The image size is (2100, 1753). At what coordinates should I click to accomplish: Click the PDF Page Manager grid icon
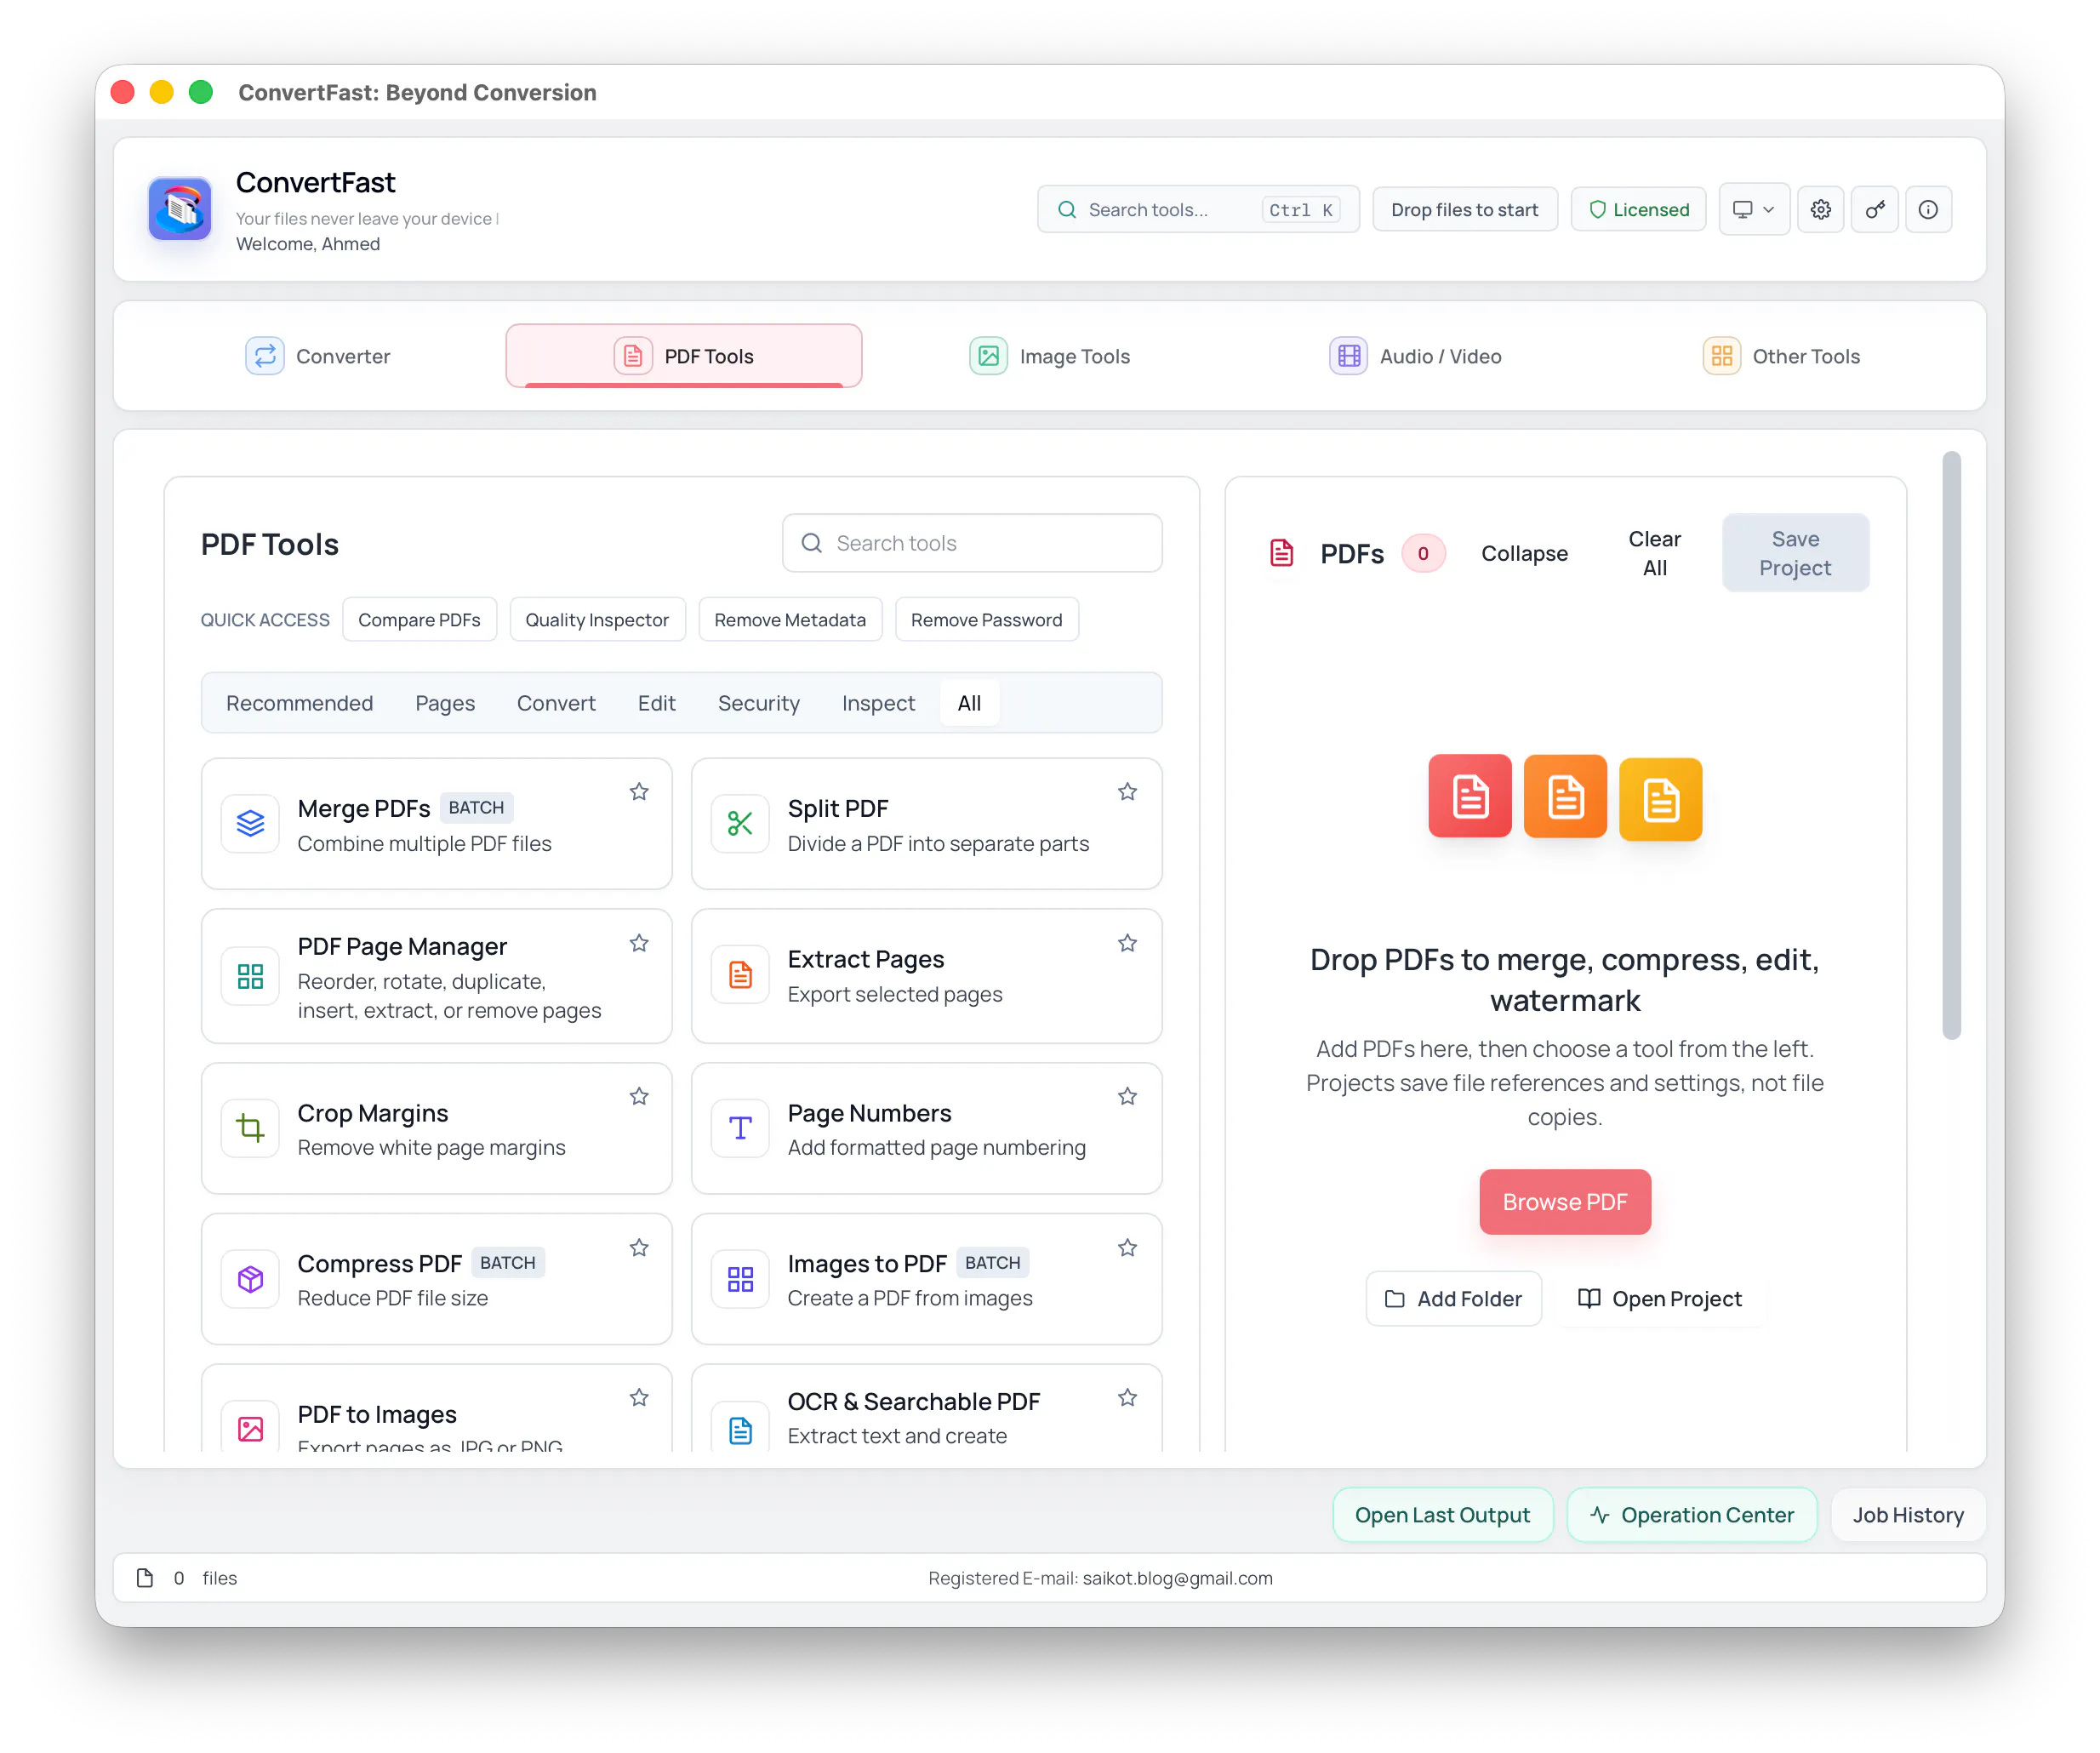pyautogui.click(x=250, y=976)
